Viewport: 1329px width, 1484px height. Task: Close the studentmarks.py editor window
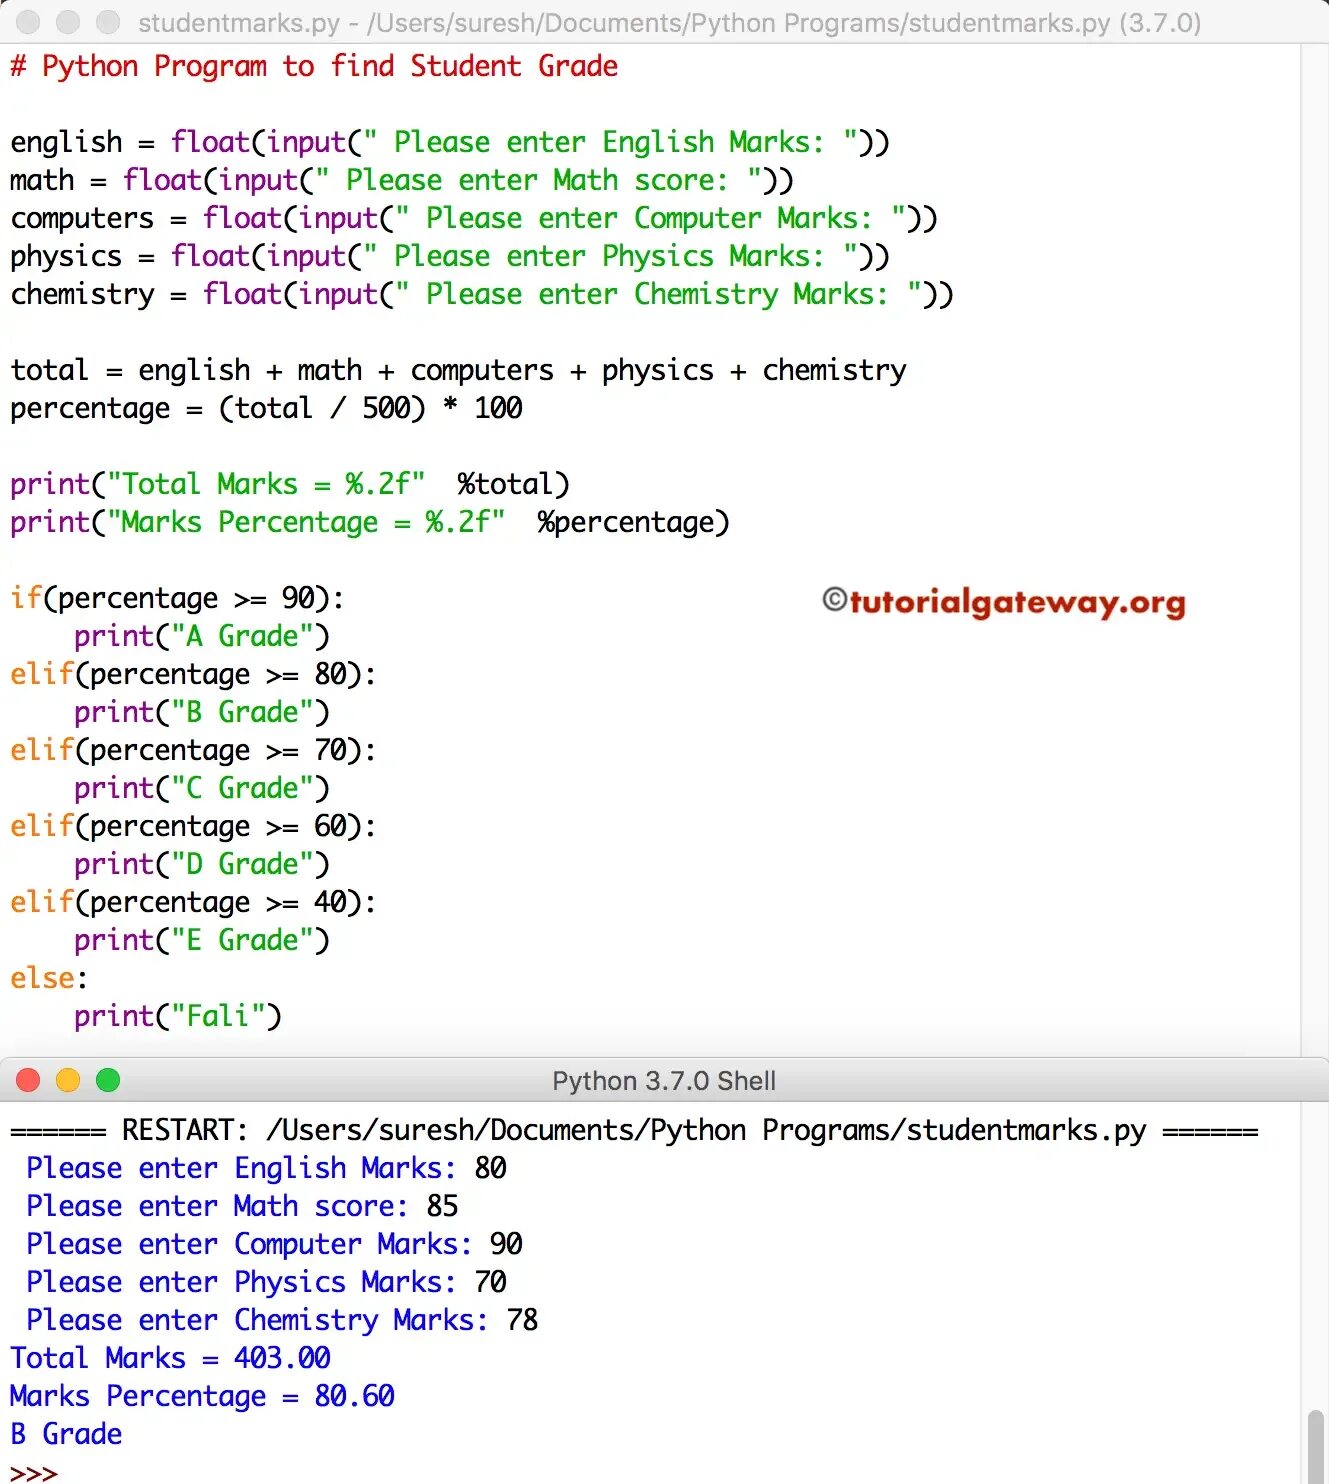click(x=28, y=21)
